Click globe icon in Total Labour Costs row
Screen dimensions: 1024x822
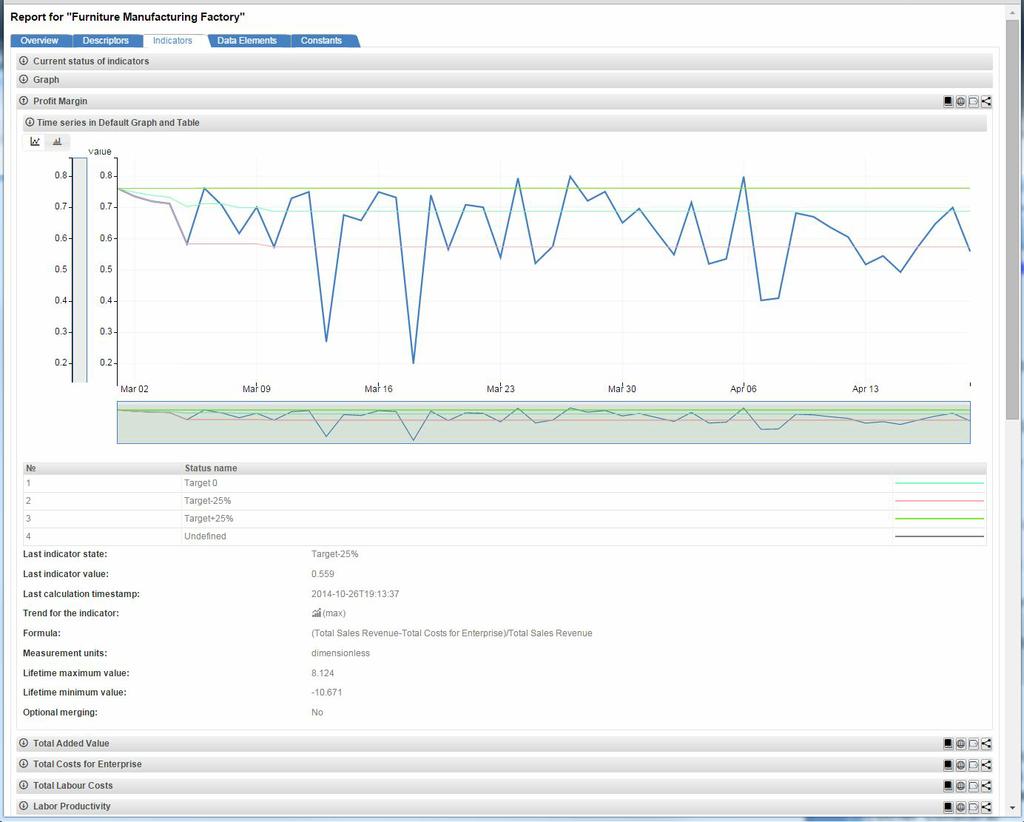(960, 785)
